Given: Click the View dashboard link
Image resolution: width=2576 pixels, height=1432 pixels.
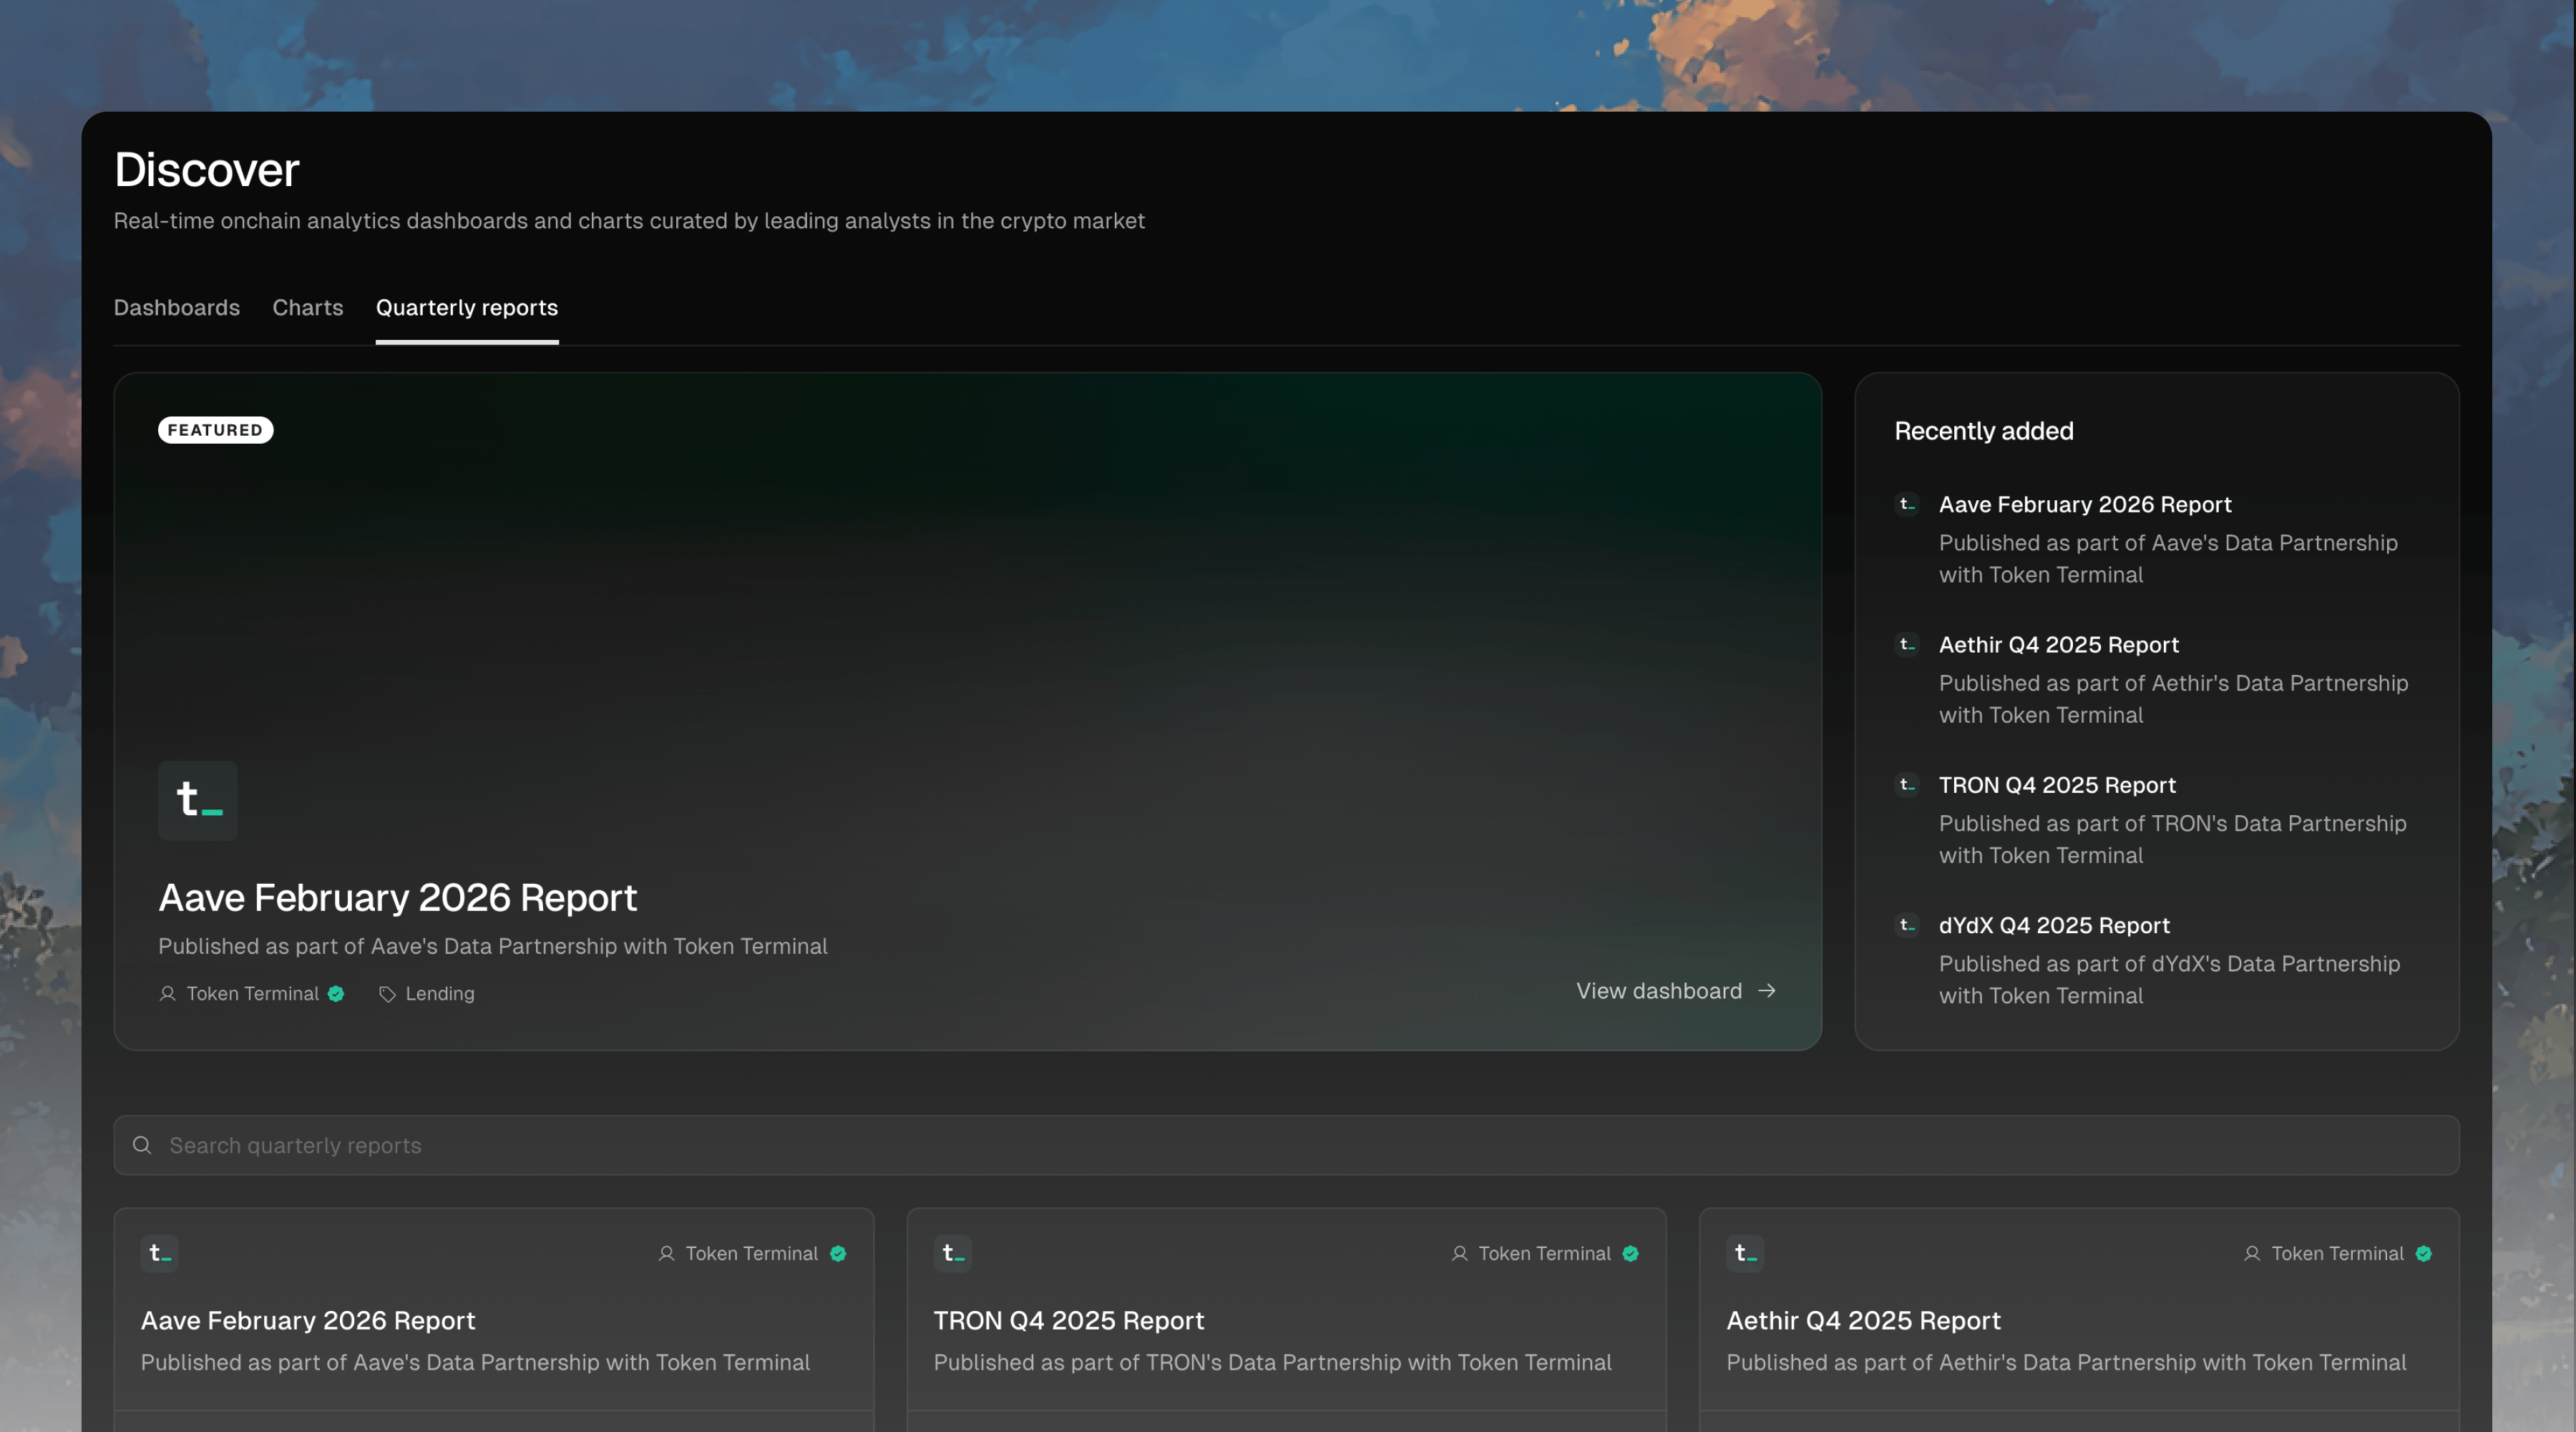Looking at the screenshot, I should coord(1658,991).
